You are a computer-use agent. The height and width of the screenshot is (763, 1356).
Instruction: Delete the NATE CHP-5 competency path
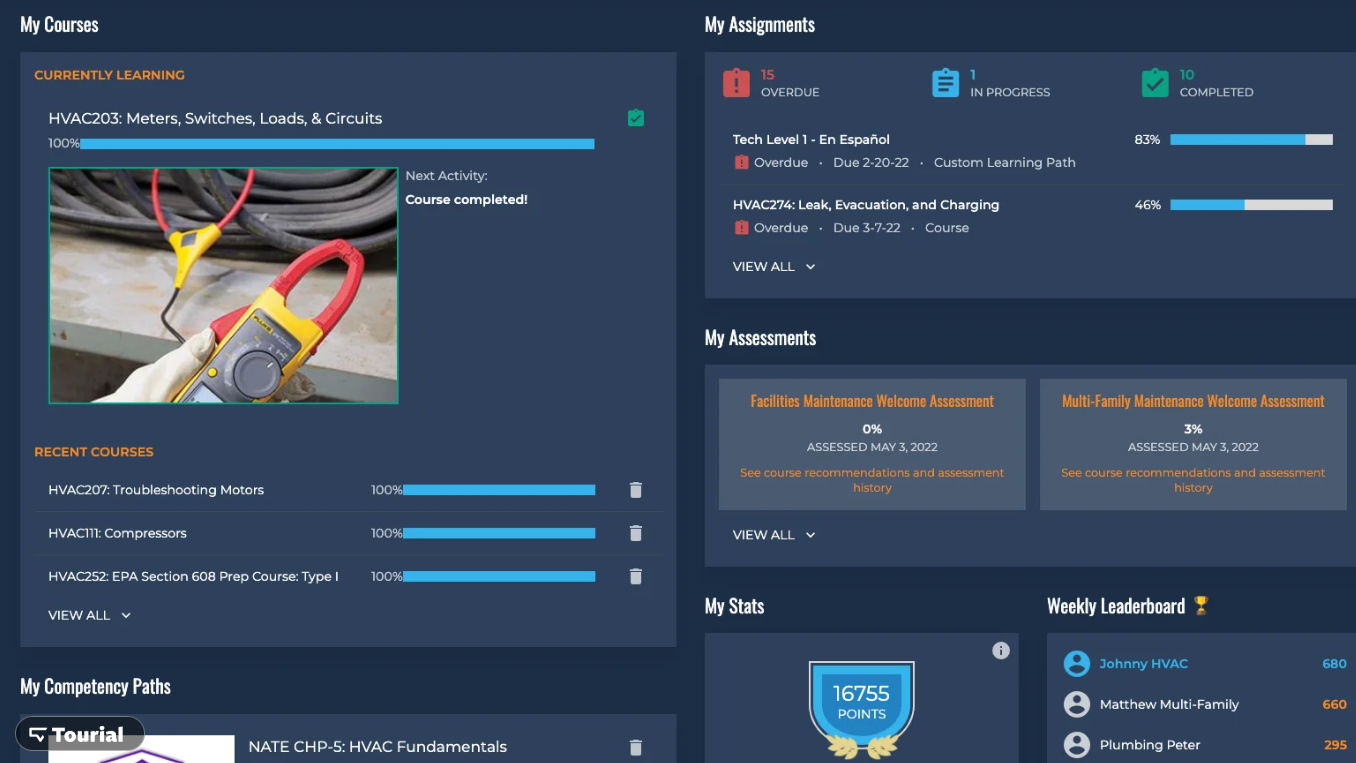pyautogui.click(x=636, y=747)
